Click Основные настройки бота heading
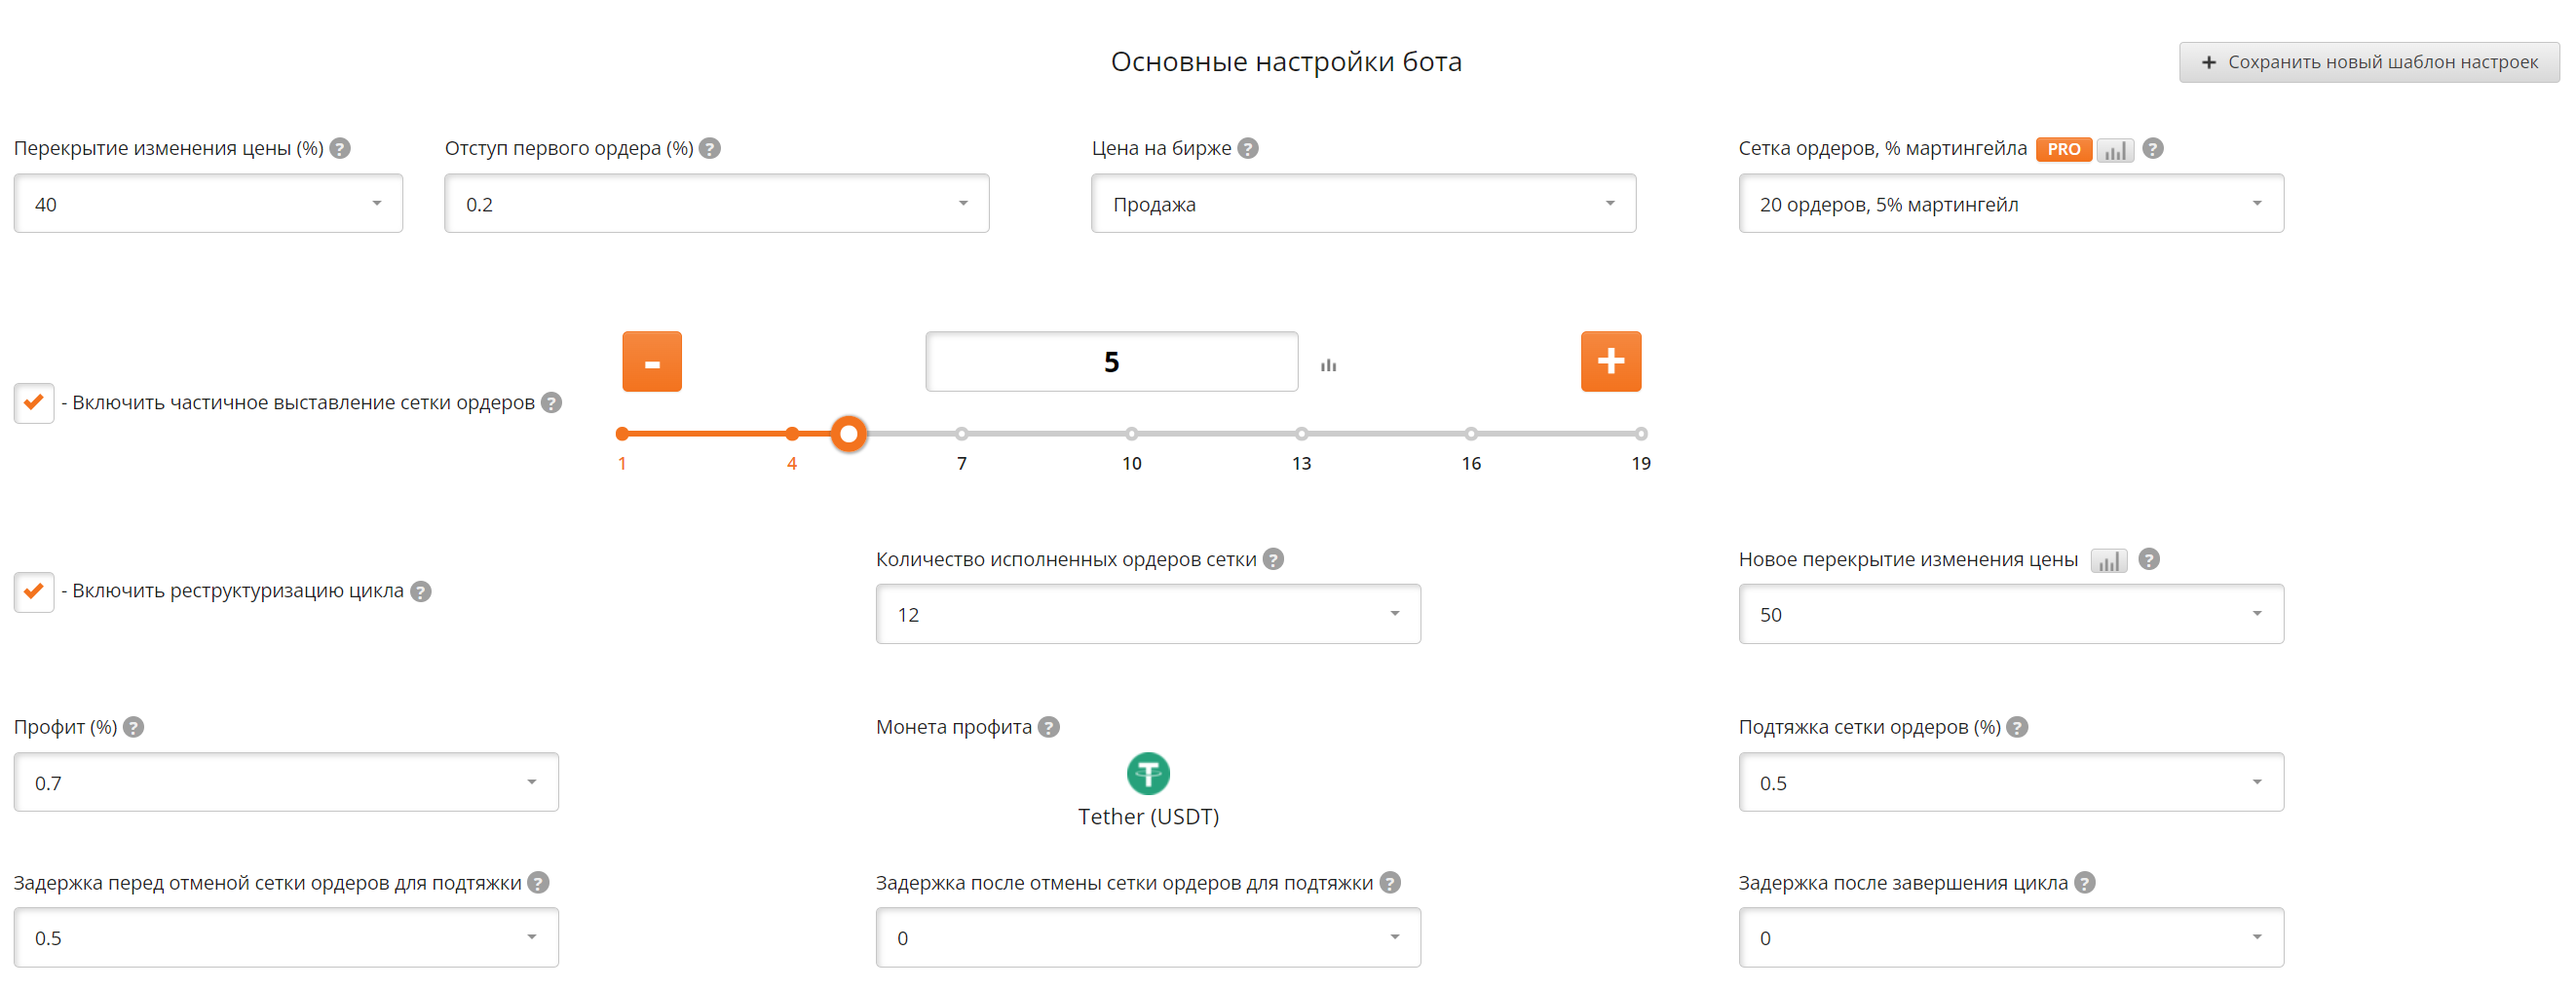 [x=1286, y=62]
